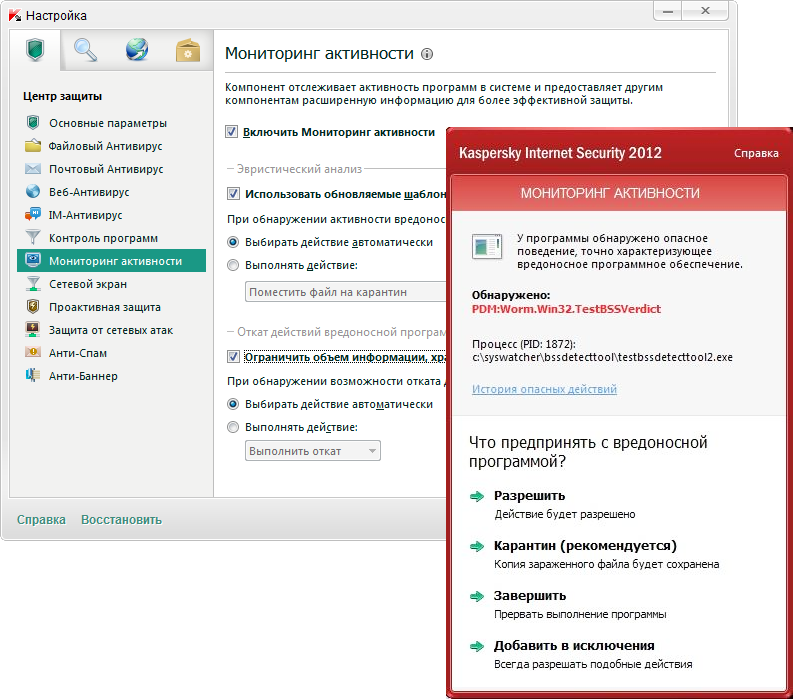Click the network icon for Сетевой экран

point(33,284)
